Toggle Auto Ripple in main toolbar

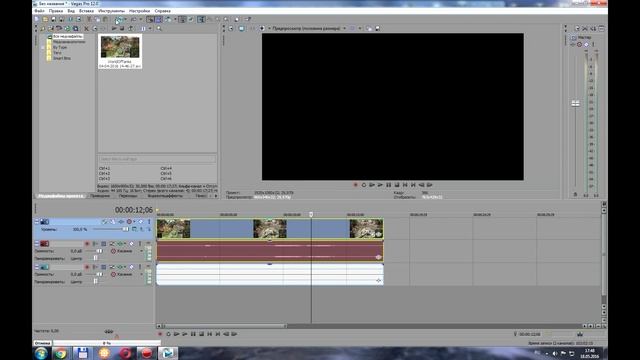[x=168, y=19]
